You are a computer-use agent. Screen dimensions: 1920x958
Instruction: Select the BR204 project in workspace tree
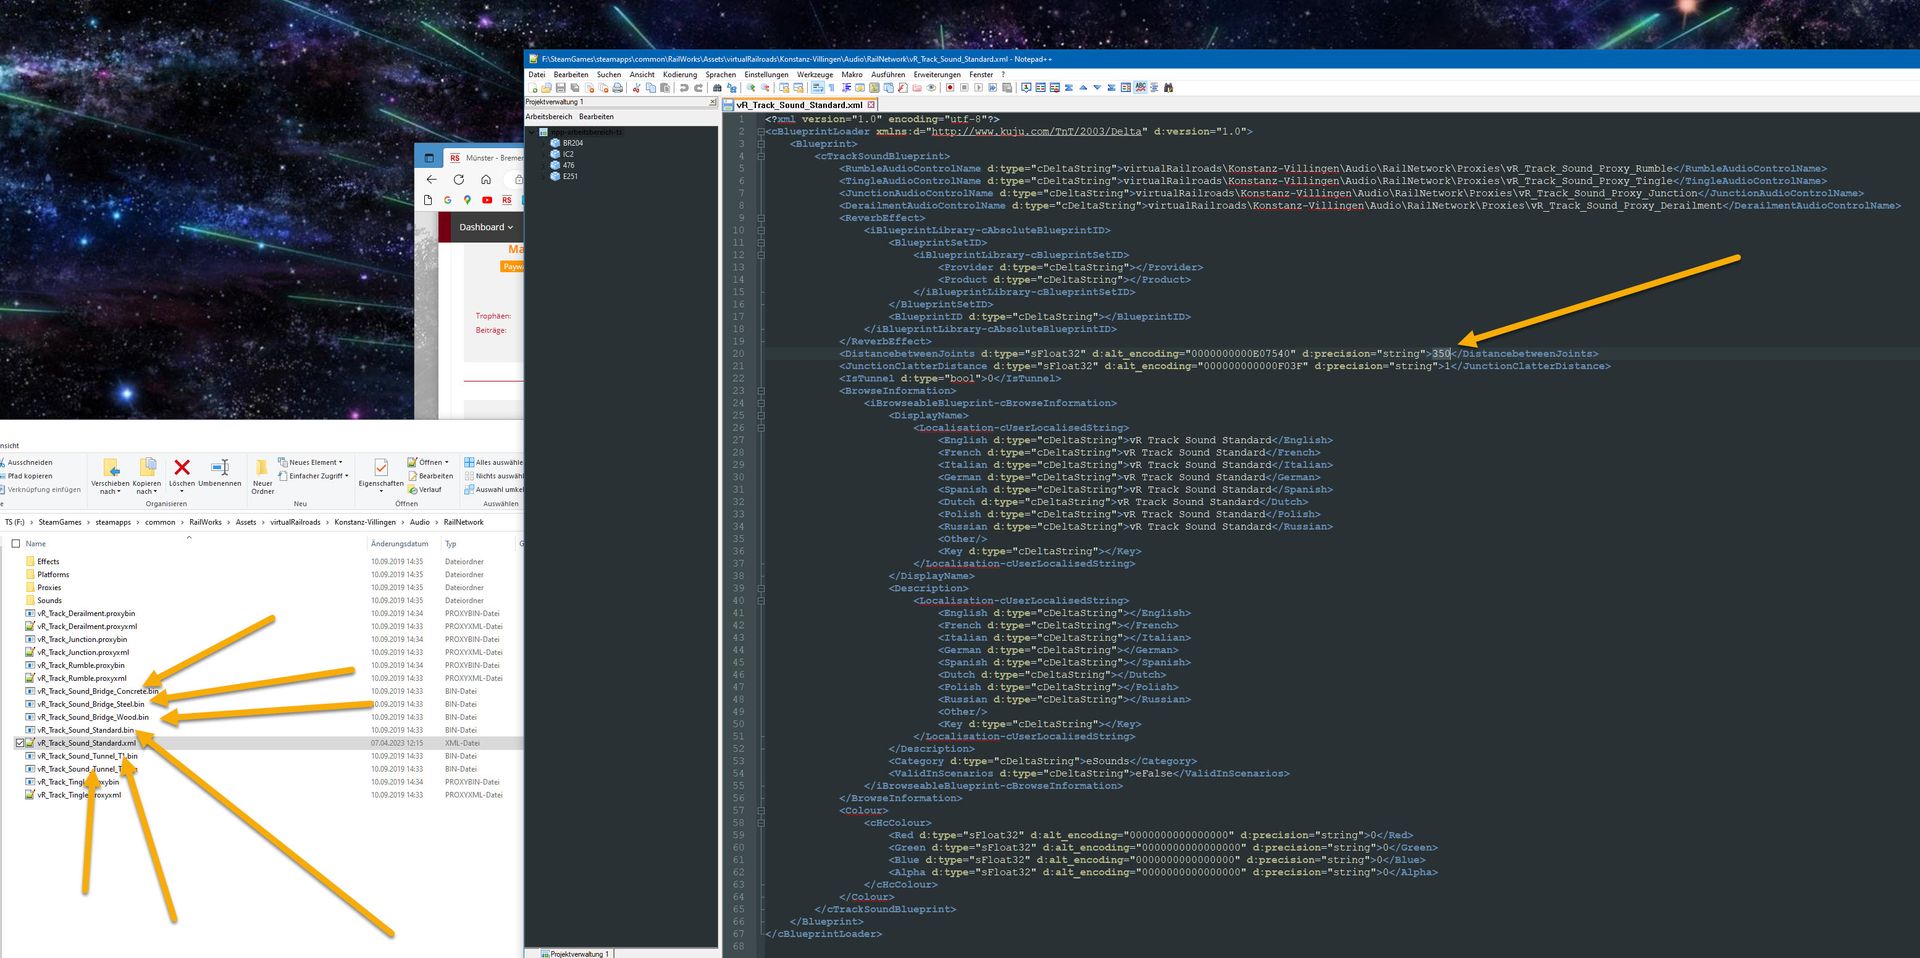(572, 143)
